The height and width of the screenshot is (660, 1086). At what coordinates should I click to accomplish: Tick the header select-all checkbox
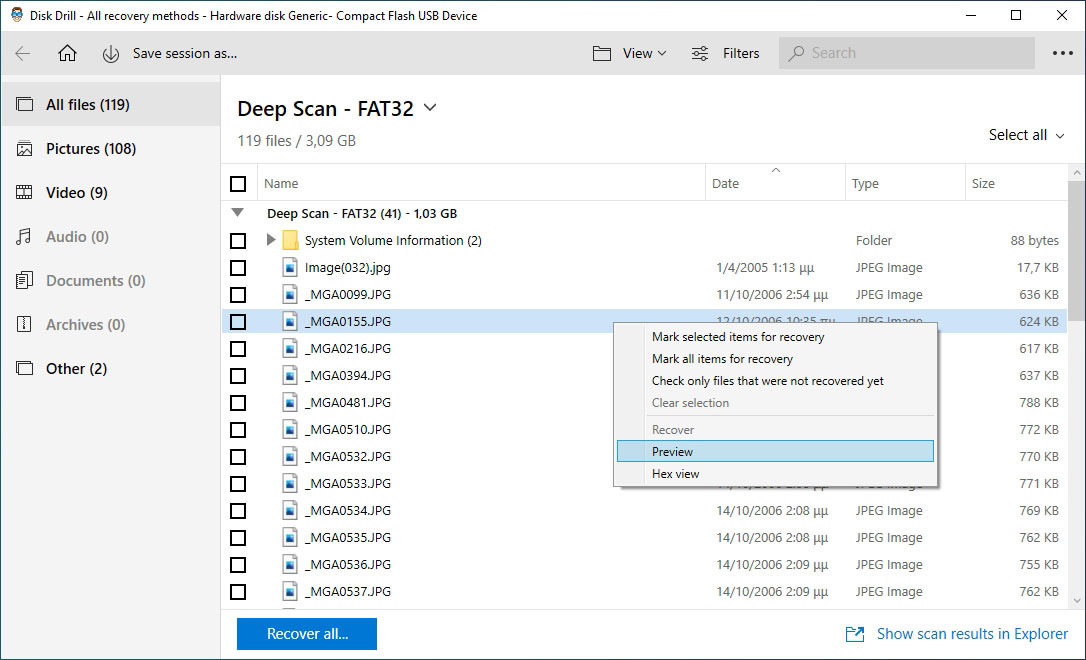[x=238, y=184]
